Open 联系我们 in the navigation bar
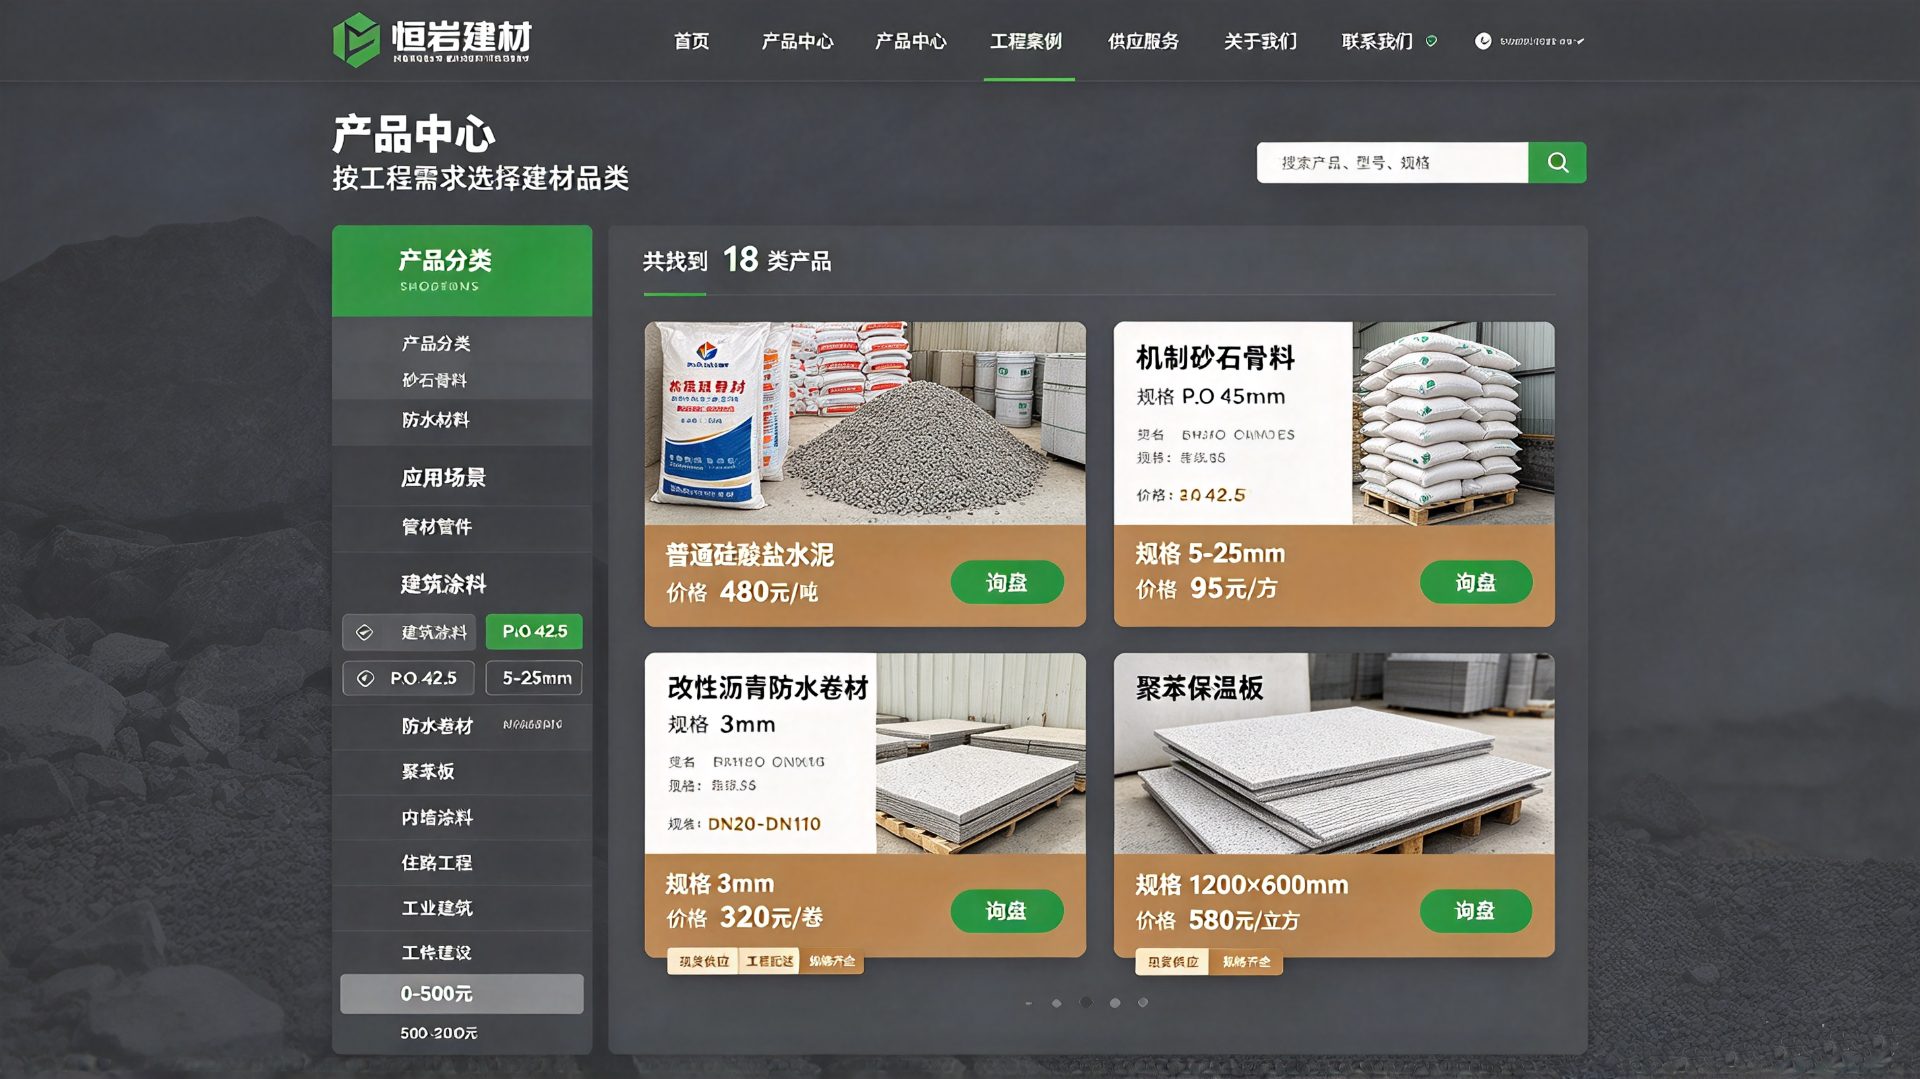This screenshot has height=1079, width=1920. 1377,41
